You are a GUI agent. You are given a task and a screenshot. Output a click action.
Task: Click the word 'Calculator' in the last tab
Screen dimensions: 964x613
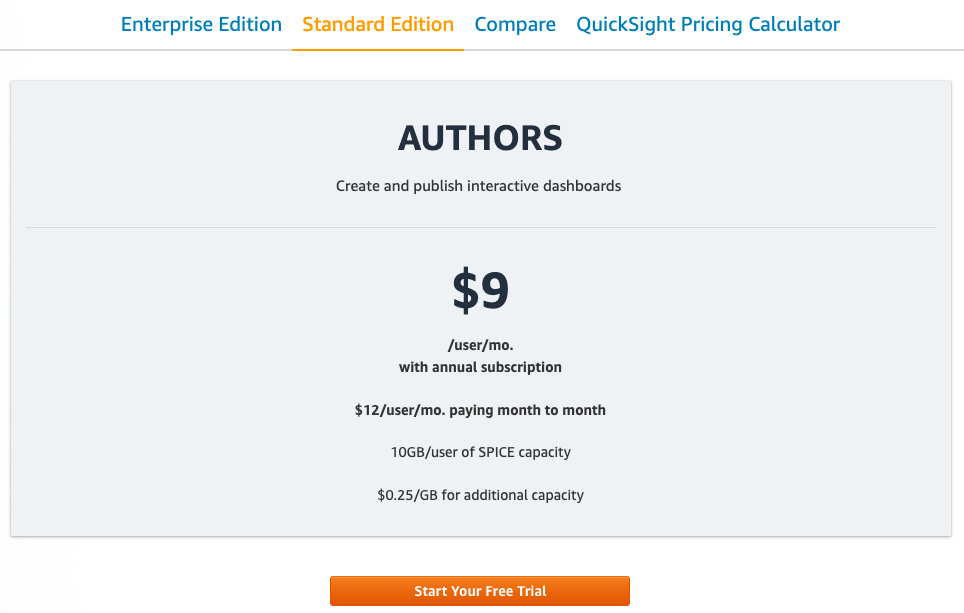pyautogui.click(x=794, y=25)
